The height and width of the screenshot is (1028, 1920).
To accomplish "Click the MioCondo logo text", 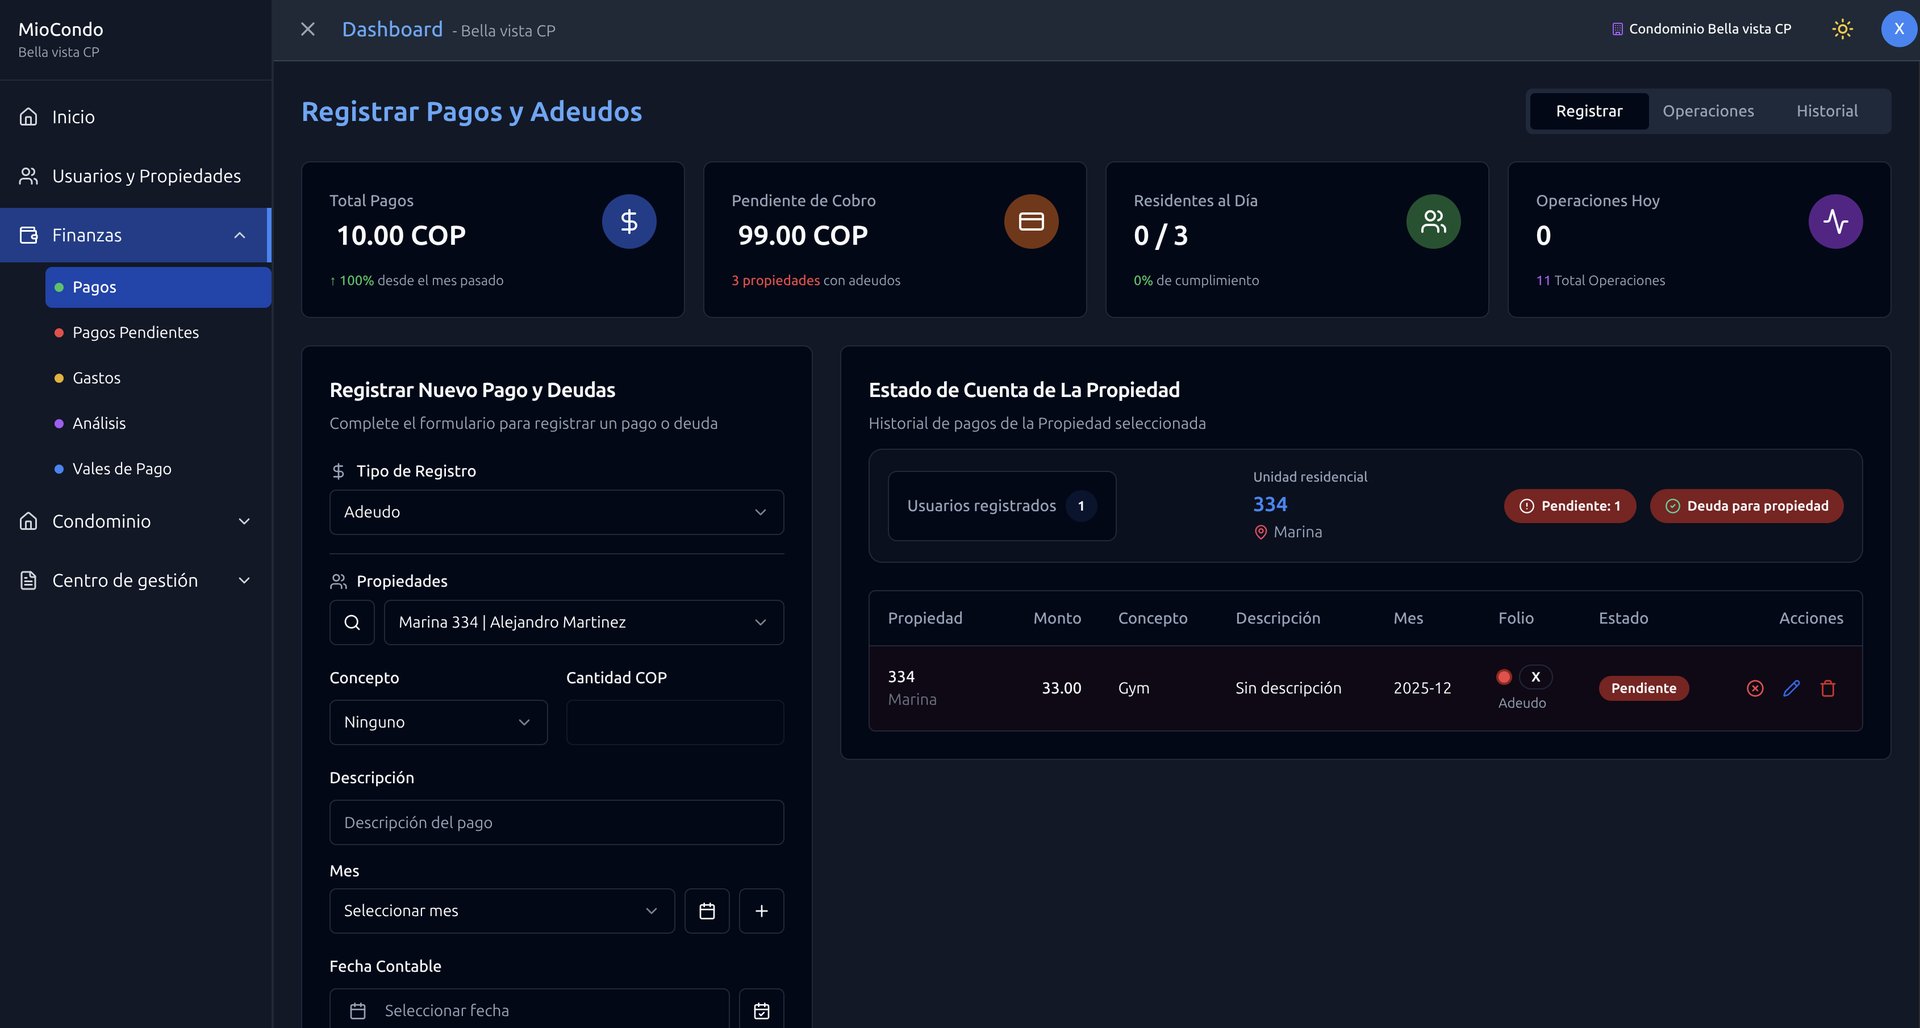I will (61, 29).
